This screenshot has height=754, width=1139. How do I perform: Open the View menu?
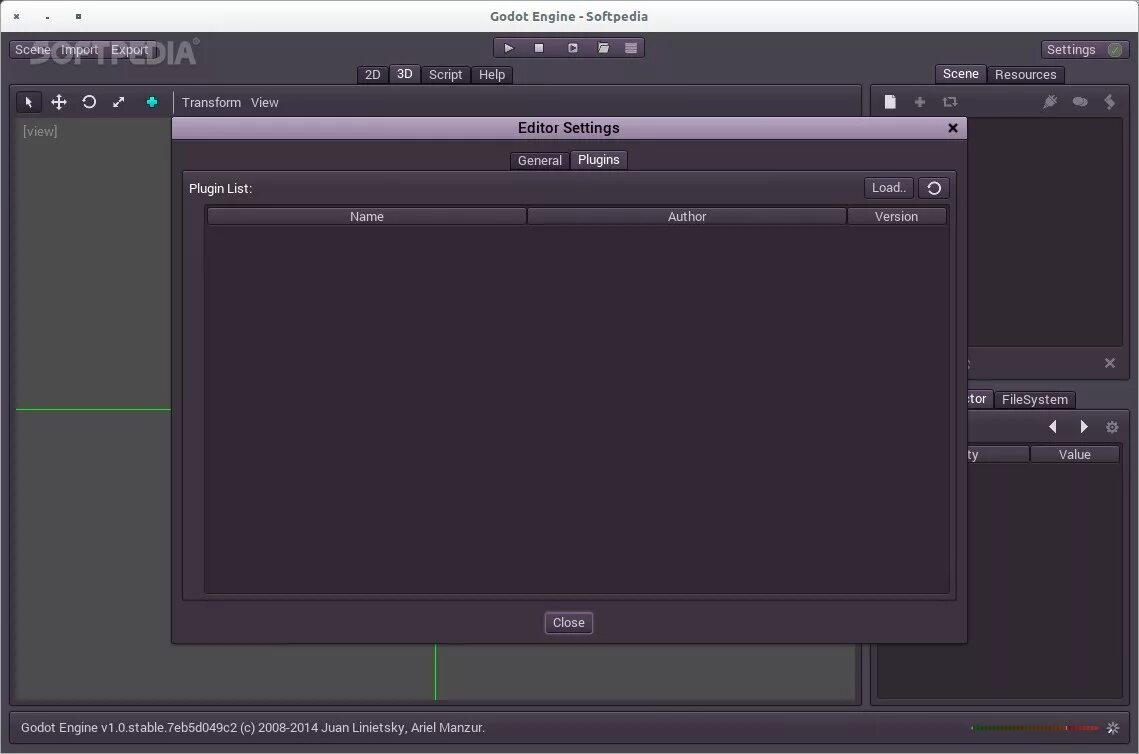tap(264, 102)
